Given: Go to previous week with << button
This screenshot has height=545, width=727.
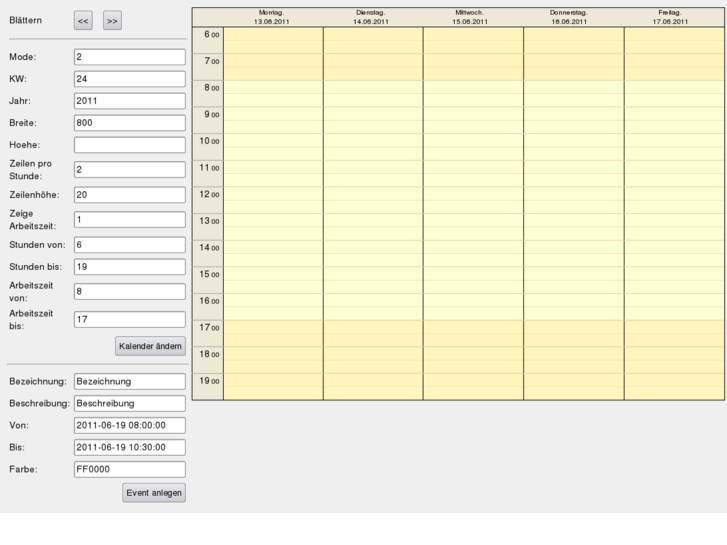Looking at the screenshot, I should click(83, 21).
